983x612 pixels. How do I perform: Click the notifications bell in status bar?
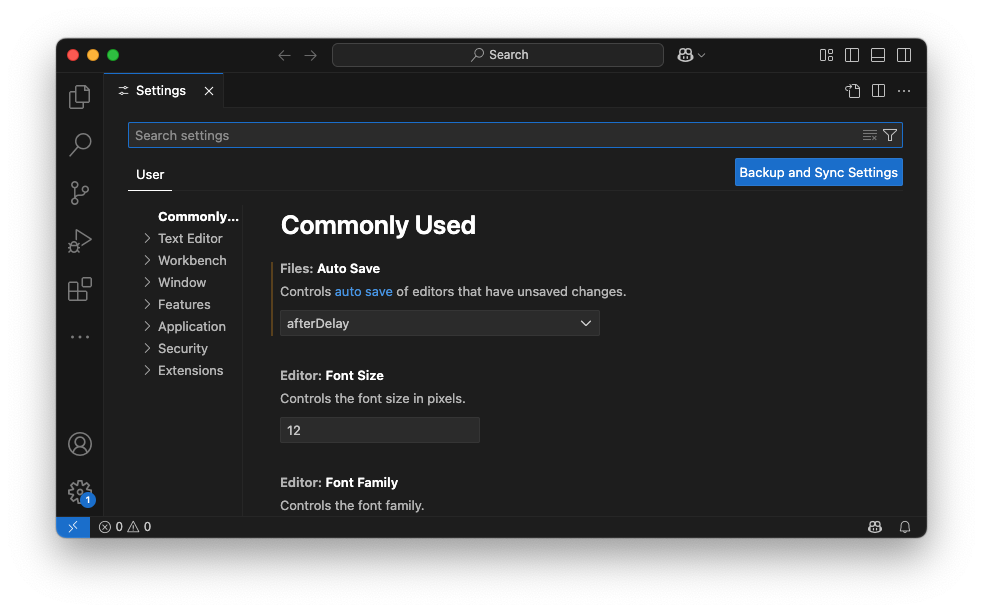(905, 527)
